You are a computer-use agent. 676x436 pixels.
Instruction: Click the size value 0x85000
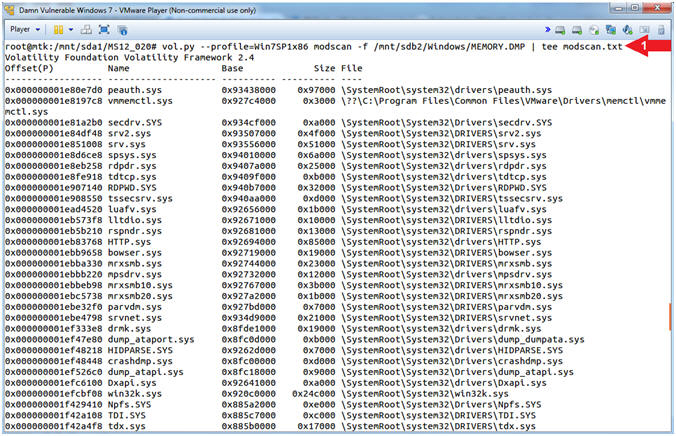click(x=316, y=242)
